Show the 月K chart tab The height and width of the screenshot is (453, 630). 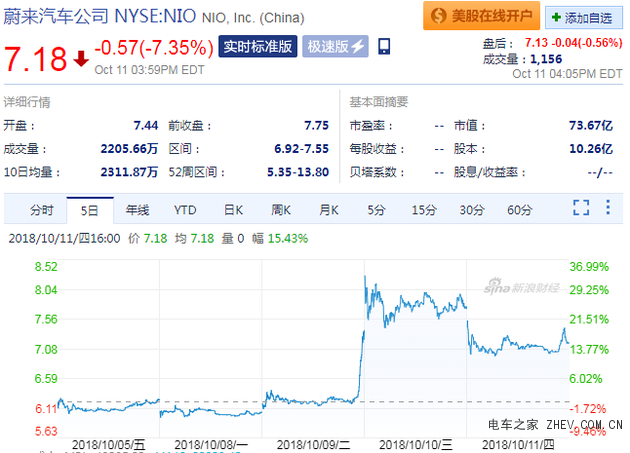tap(329, 210)
